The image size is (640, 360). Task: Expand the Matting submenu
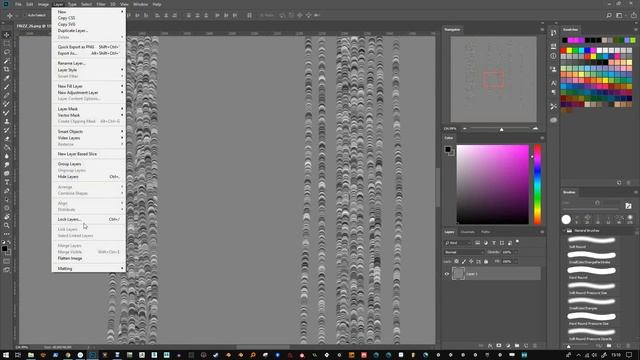[x=122, y=269]
